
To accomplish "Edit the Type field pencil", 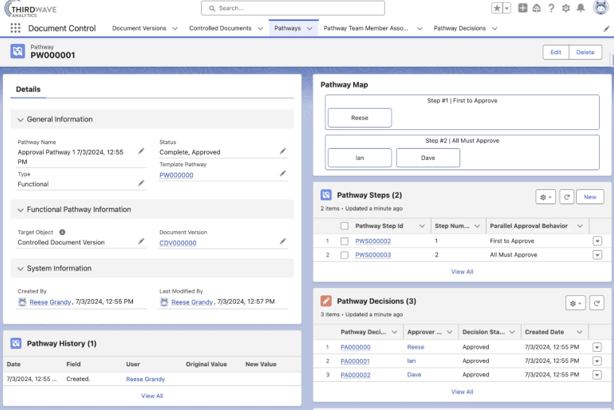I will coord(141,183).
